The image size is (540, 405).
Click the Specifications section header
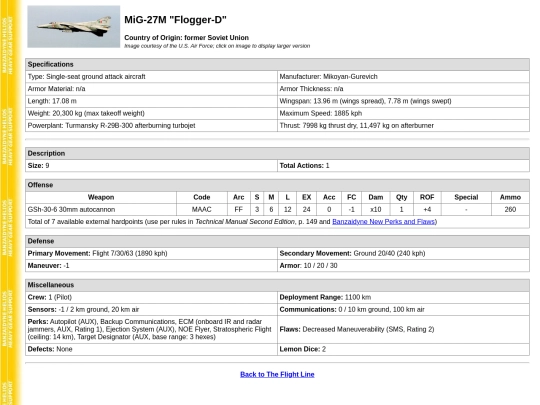pyautogui.click(x=277, y=64)
